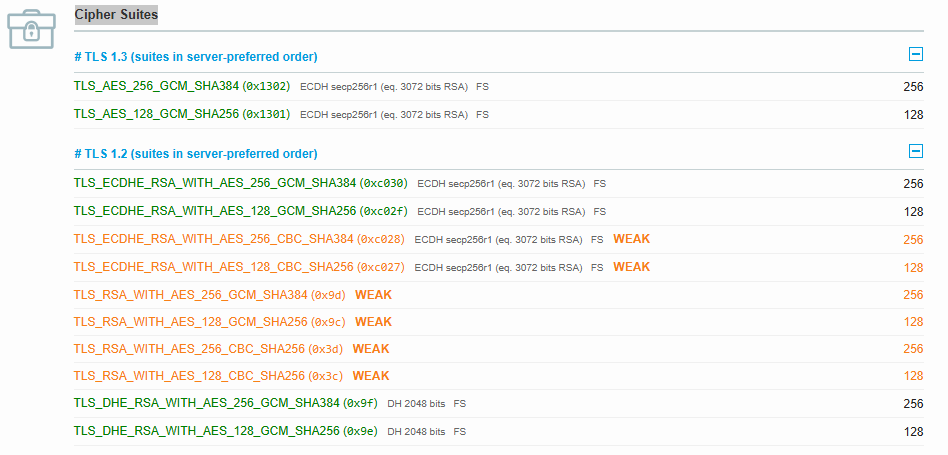Open the TLS 1.2 suites header link
Screen dimensions: 948x455
pos(196,153)
